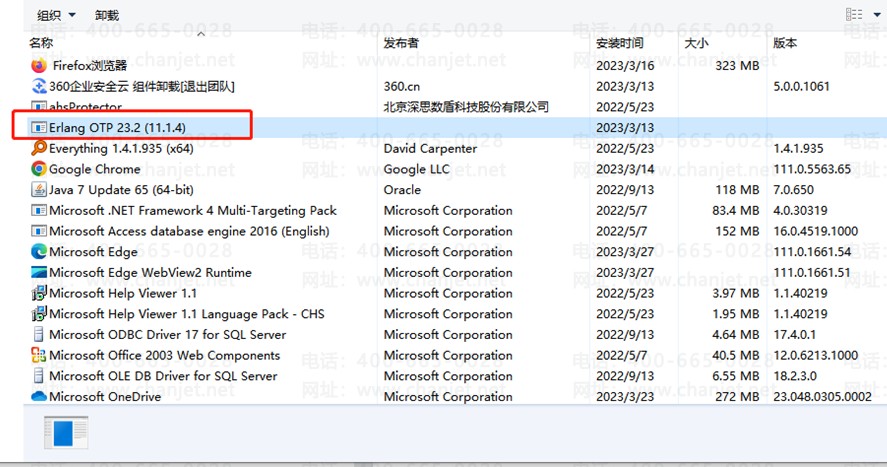
Task: Click publisher 360.cn
Action: (402, 87)
